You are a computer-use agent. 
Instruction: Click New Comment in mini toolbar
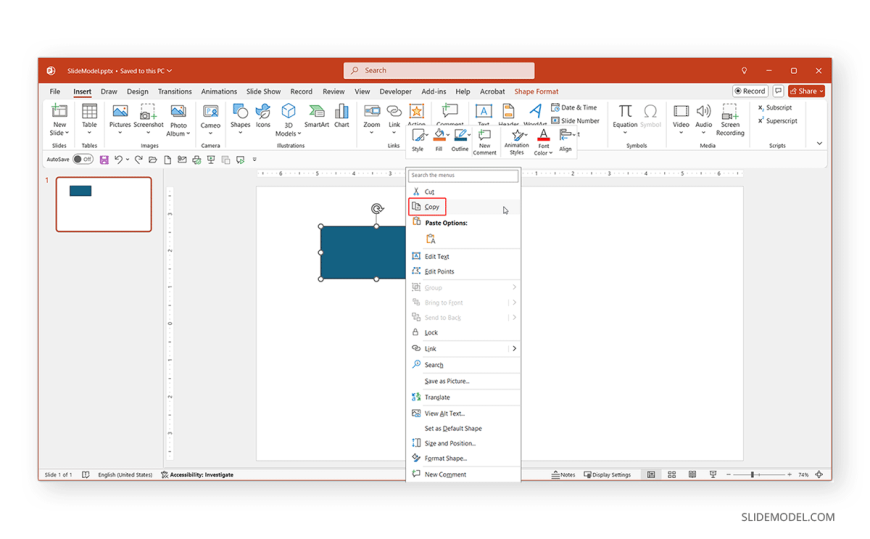pos(484,142)
